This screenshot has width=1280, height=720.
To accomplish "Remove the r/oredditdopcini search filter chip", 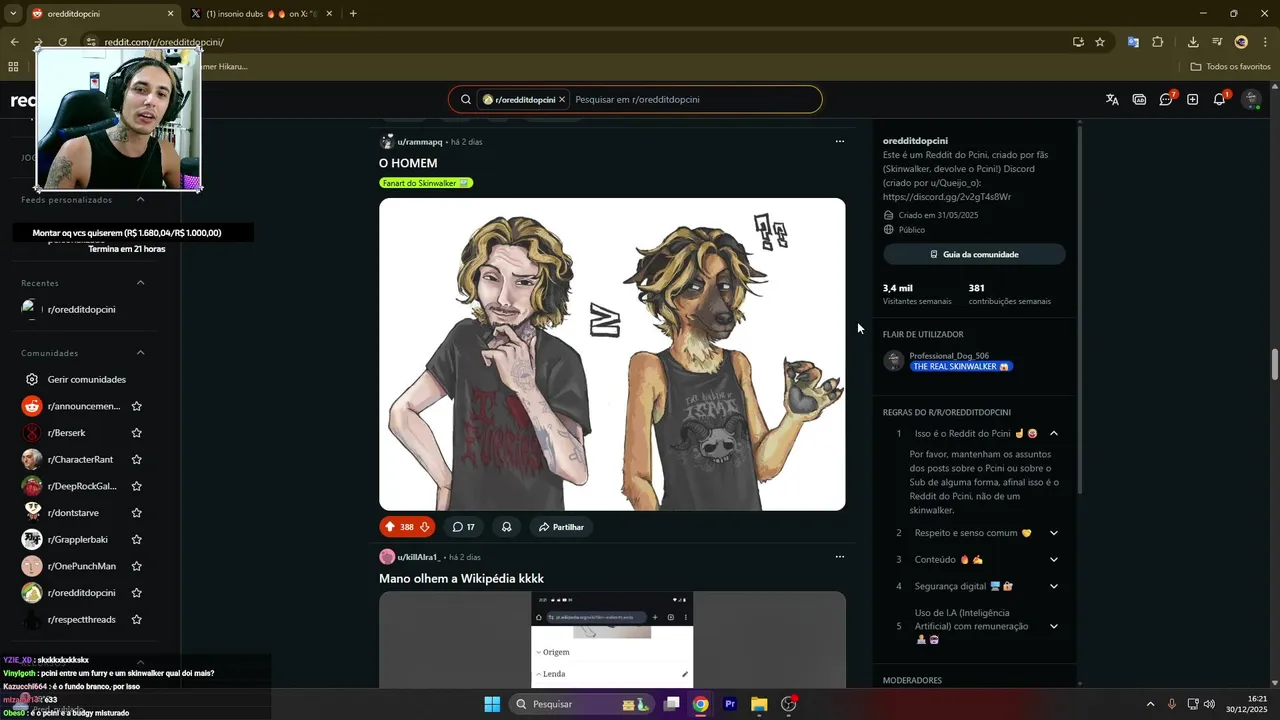I will (562, 100).
